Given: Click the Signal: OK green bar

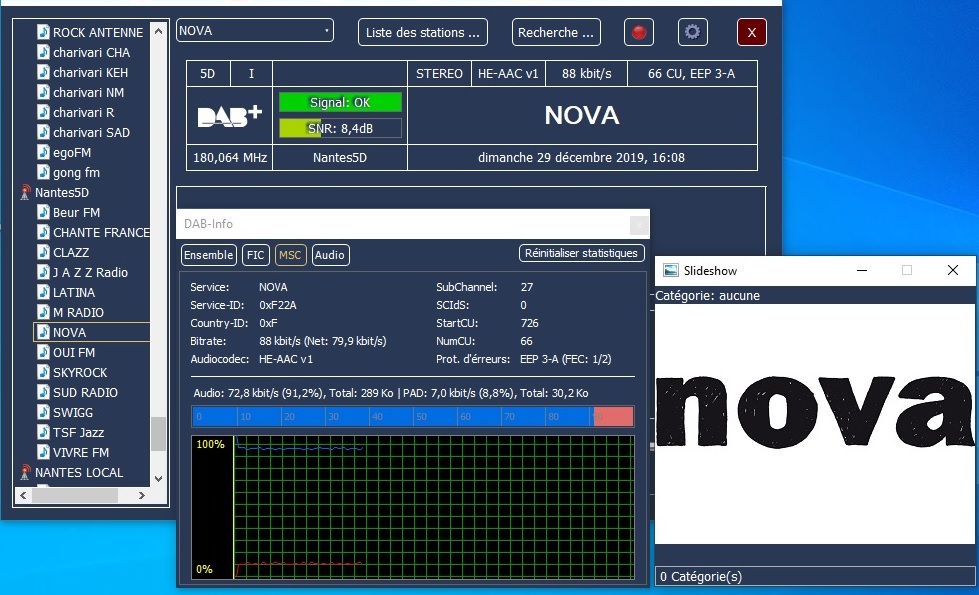Looking at the screenshot, I should pos(340,102).
